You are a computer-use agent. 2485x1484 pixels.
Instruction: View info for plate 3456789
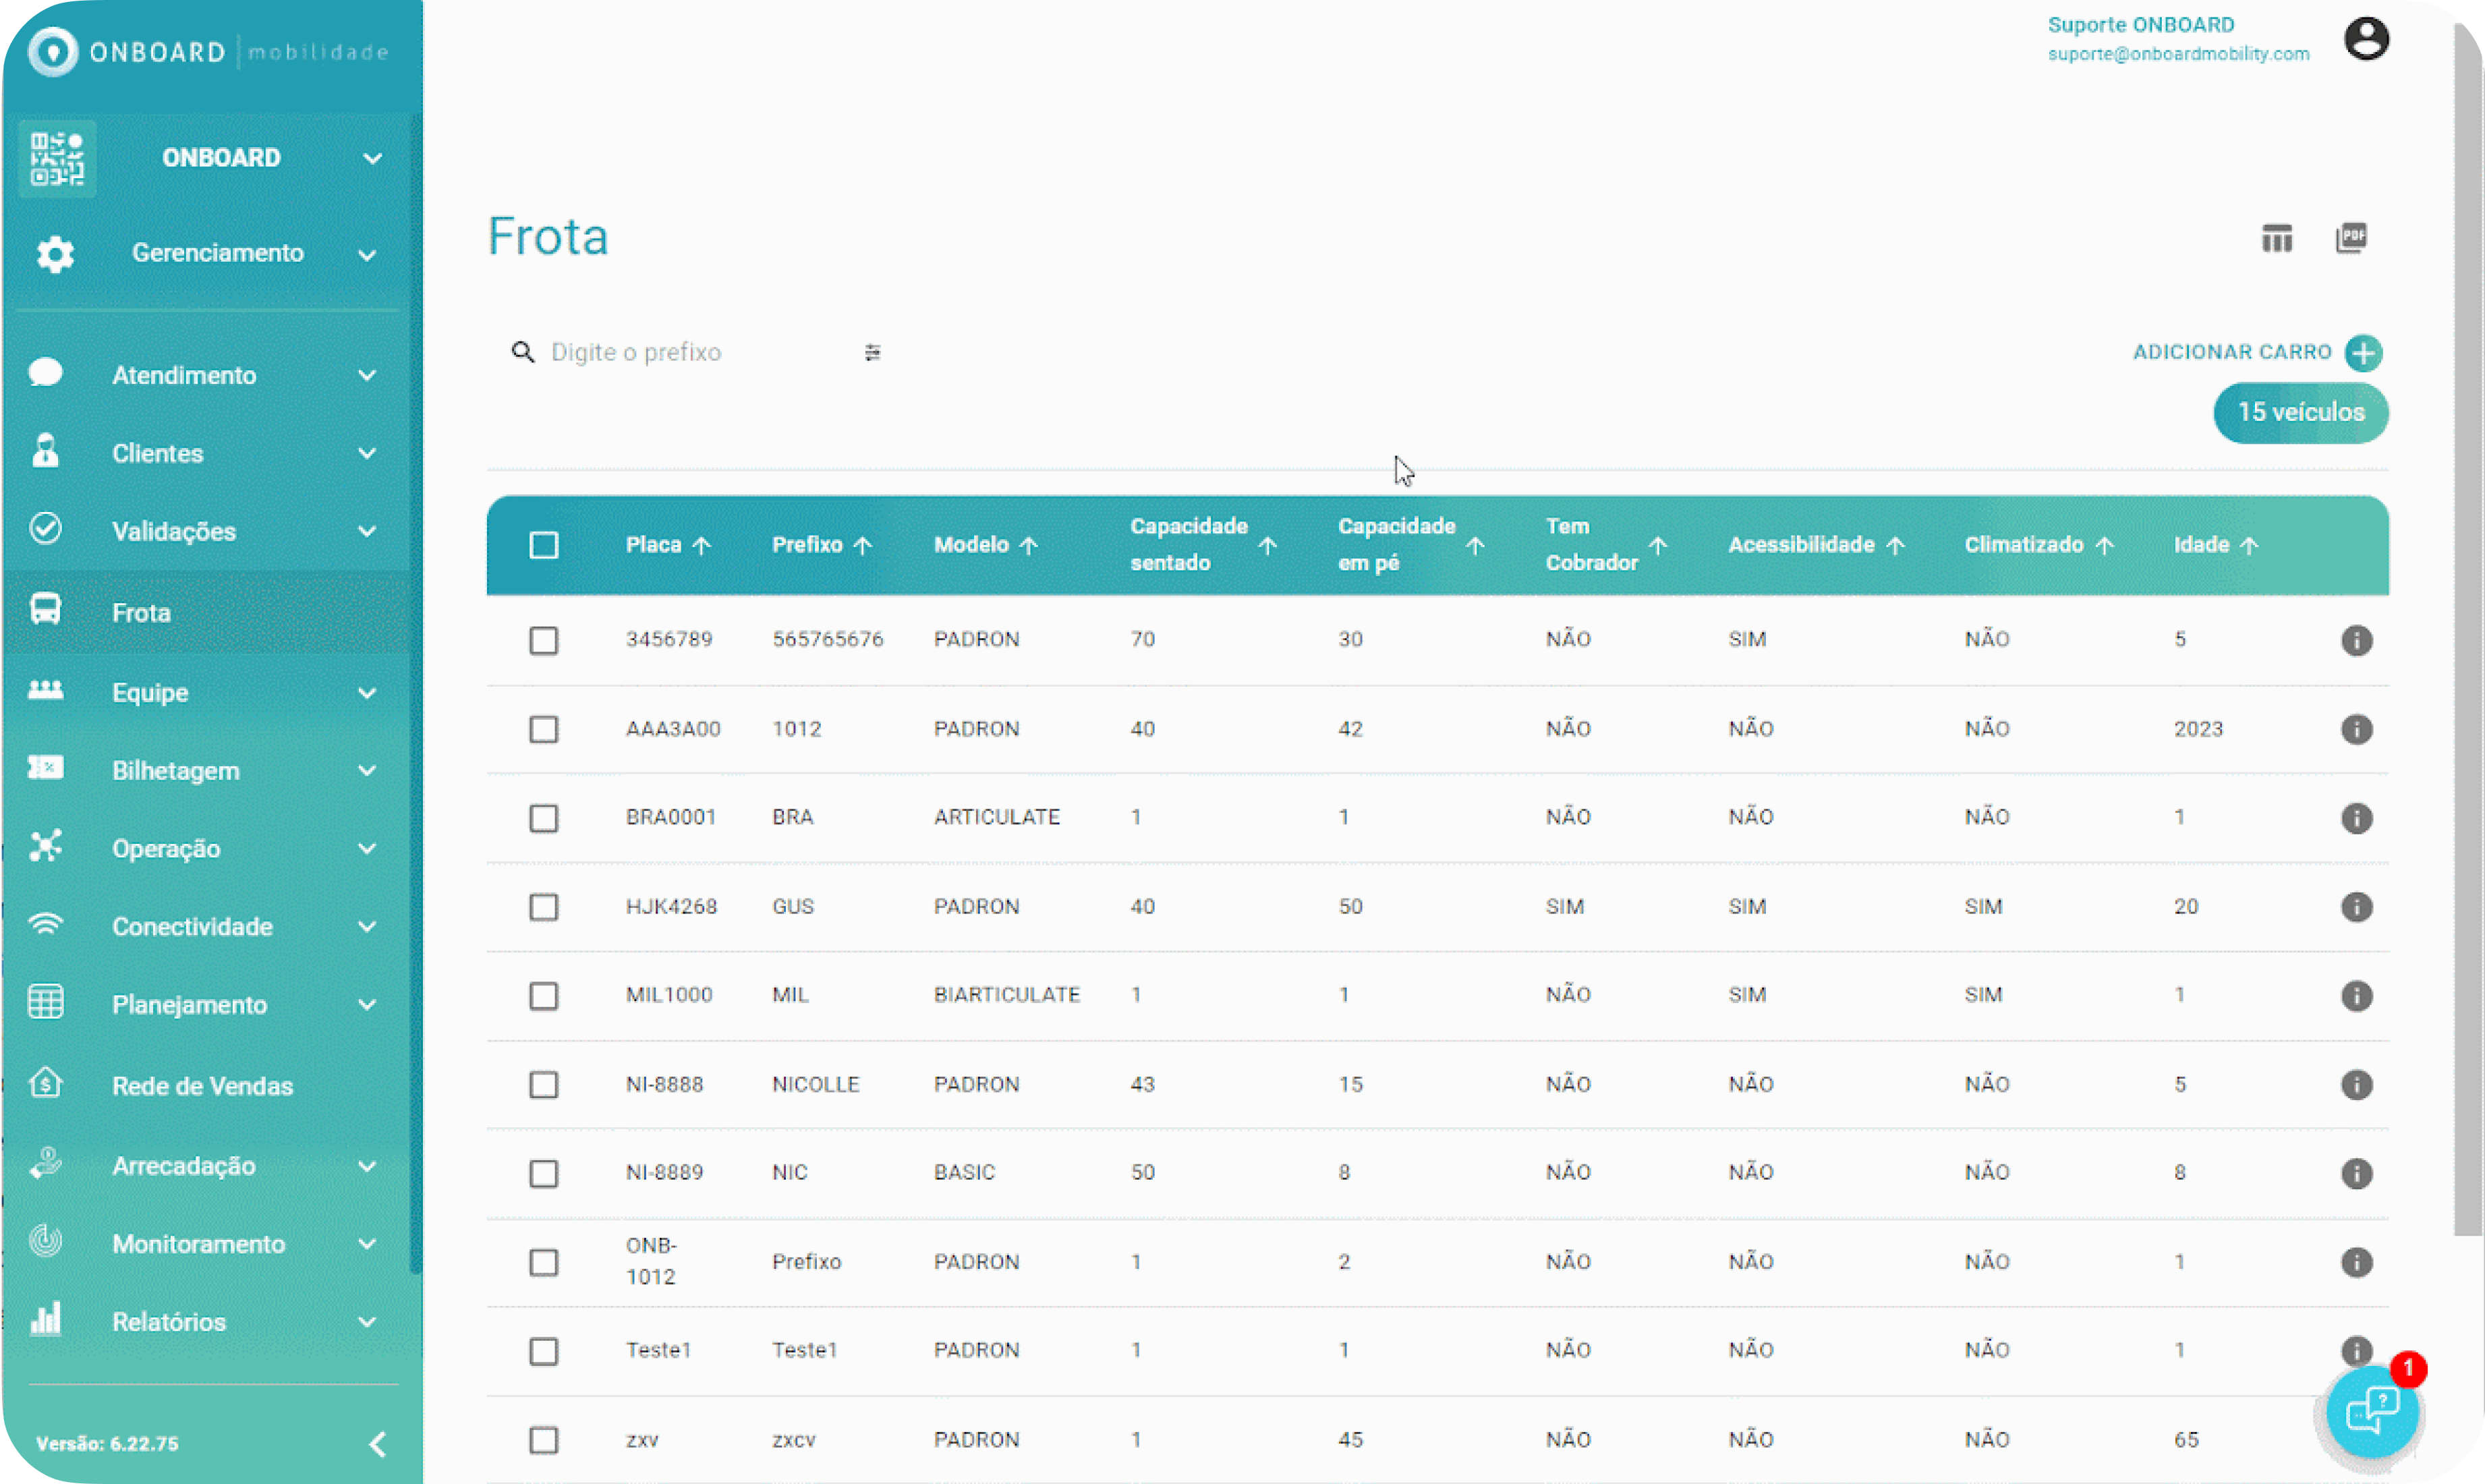[x=2356, y=640]
